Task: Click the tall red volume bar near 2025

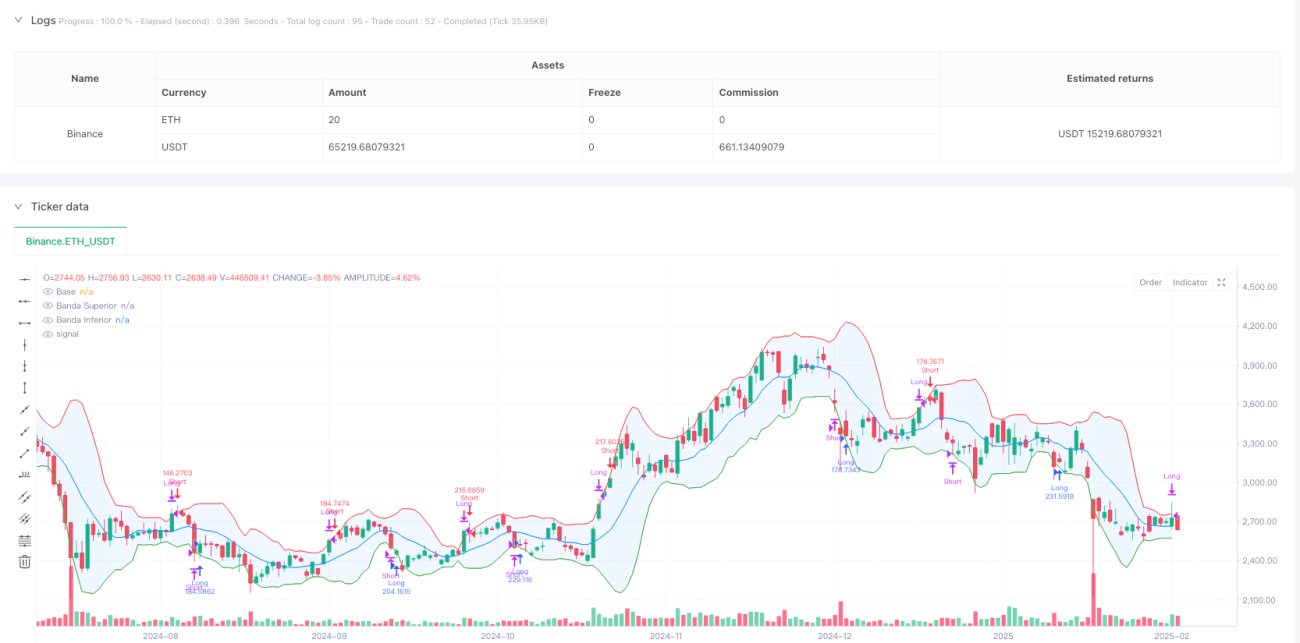Action: coord(1094,599)
